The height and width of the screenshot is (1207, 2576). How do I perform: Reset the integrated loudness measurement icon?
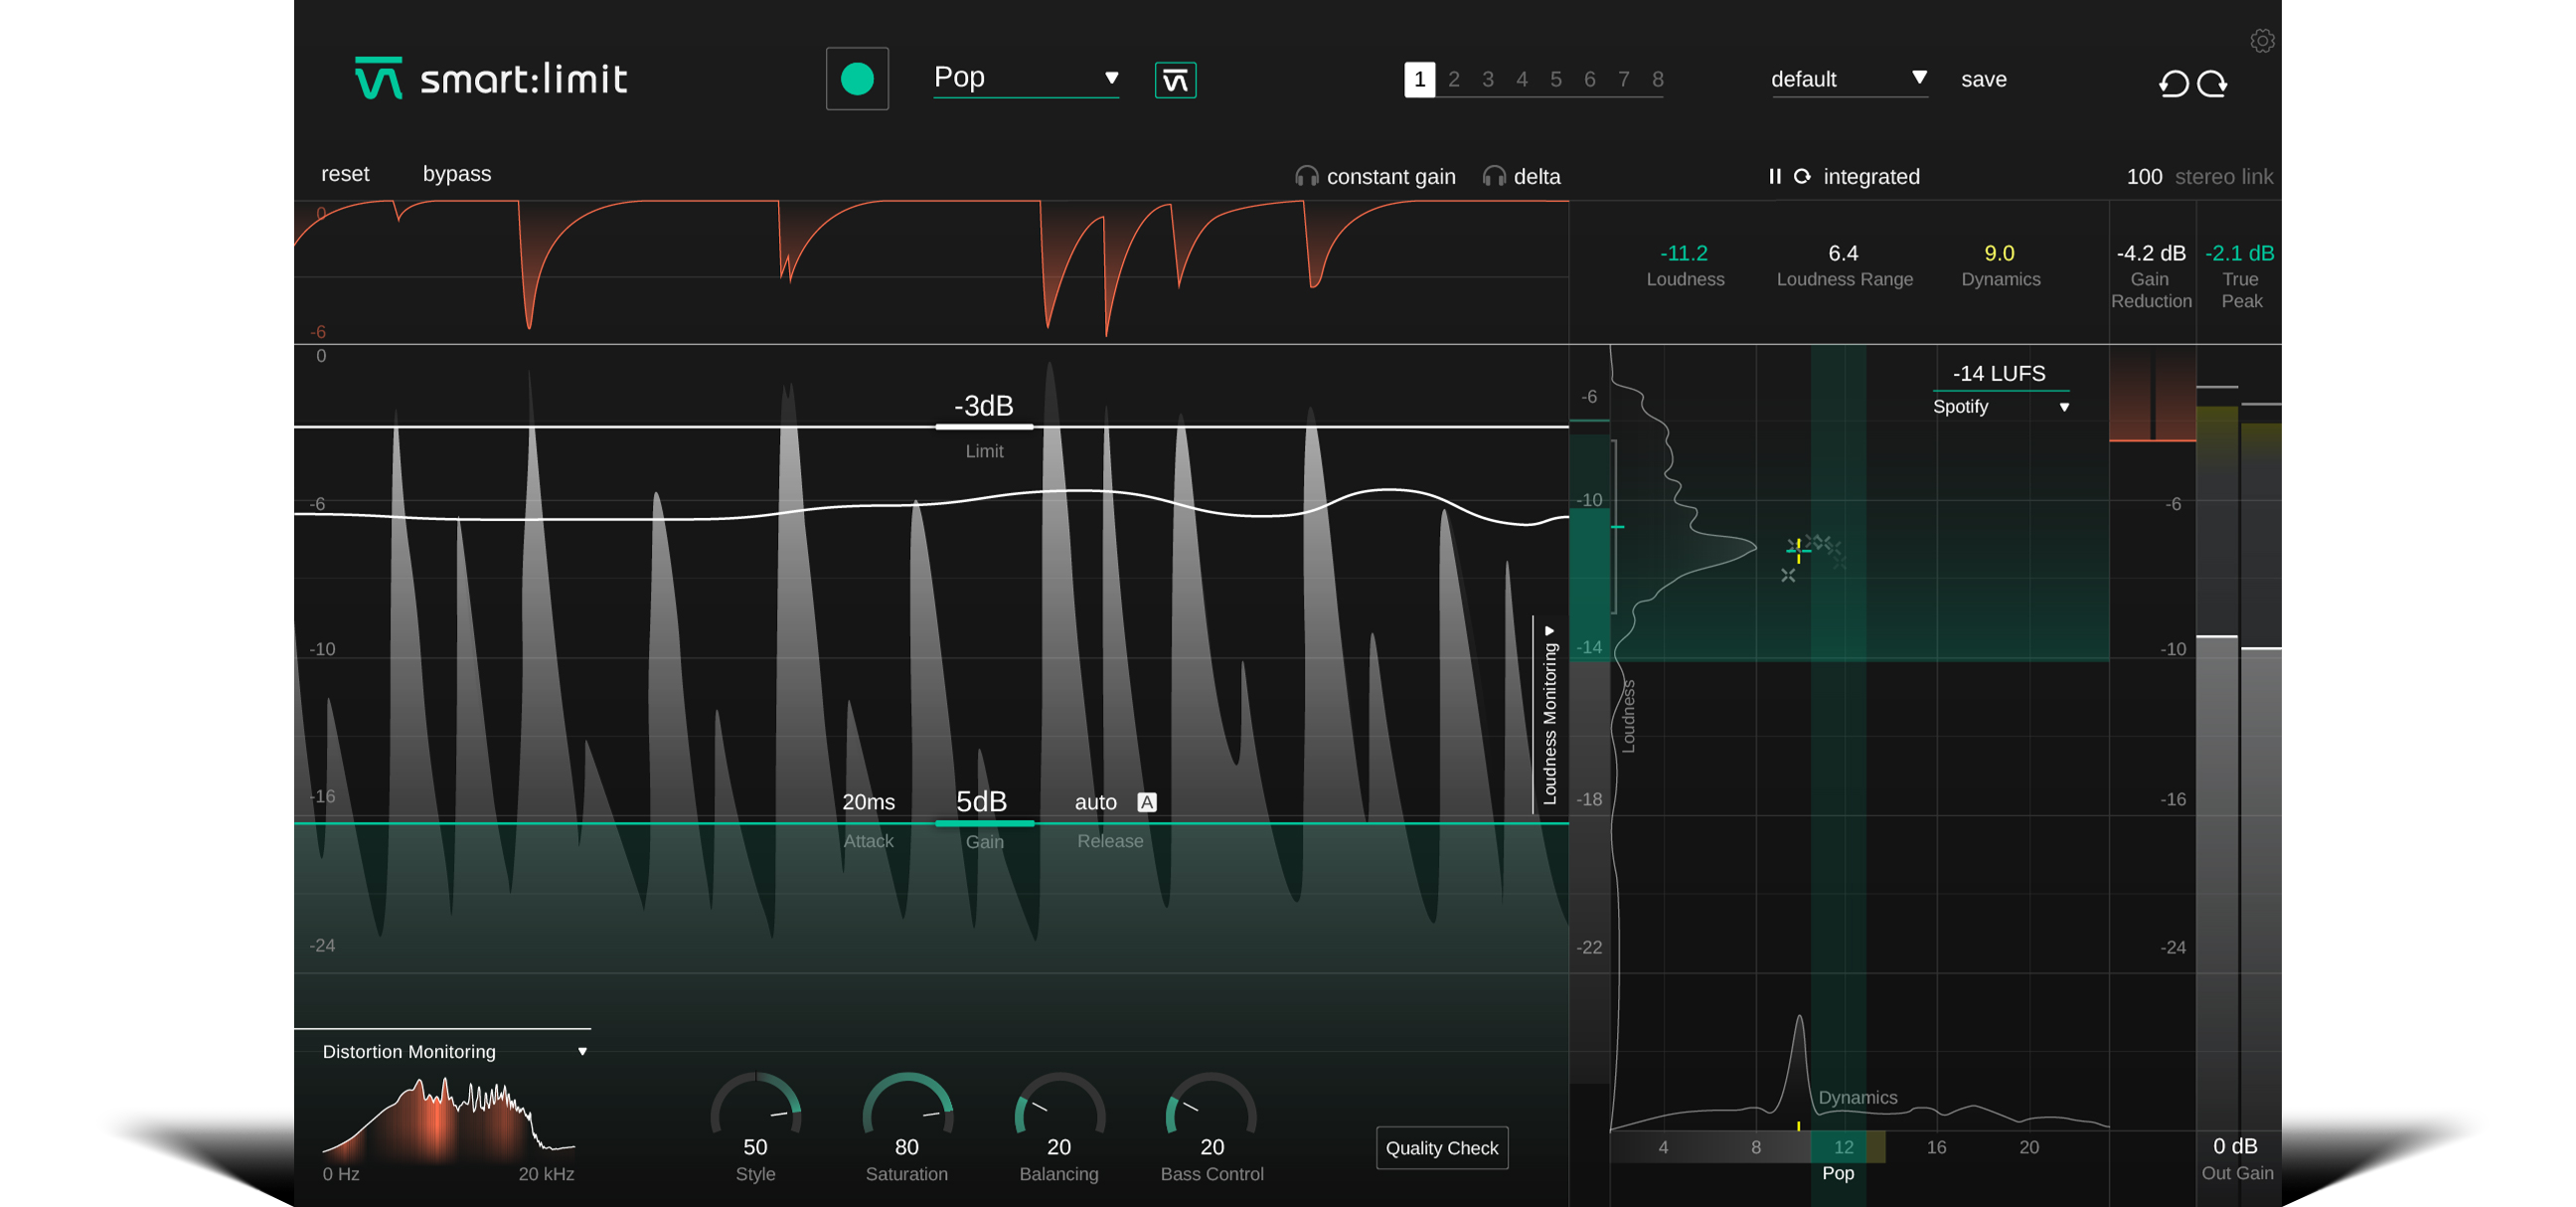click(x=1802, y=177)
